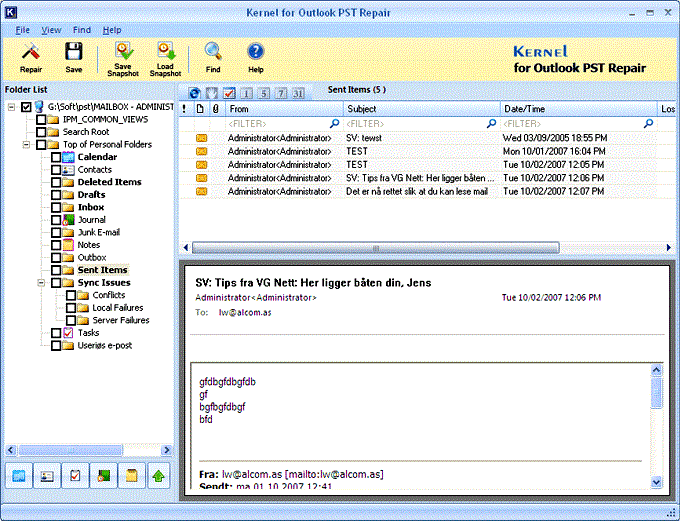Screen dimensions: 680x521
Task: Check the Sent Items checkbox
Action: pyautogui.click(x=56, y=270)
